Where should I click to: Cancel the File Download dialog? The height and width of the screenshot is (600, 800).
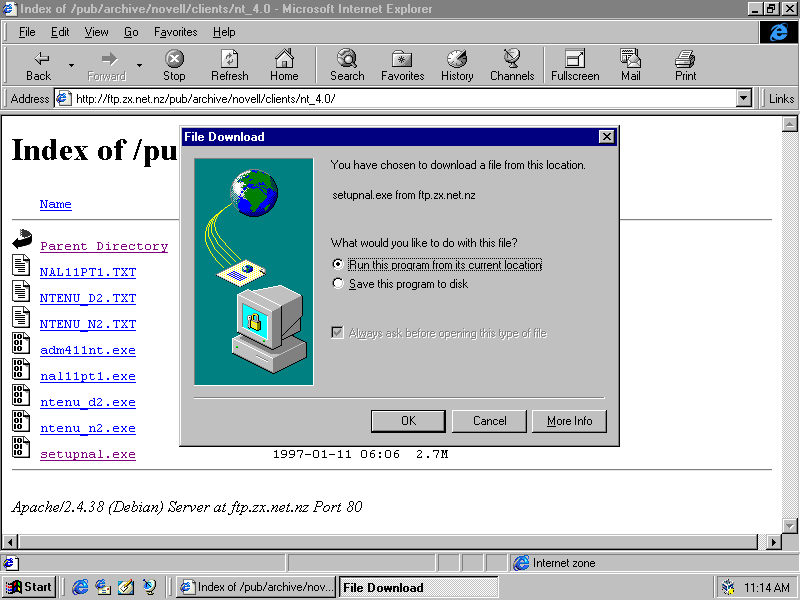pos(489,421)
